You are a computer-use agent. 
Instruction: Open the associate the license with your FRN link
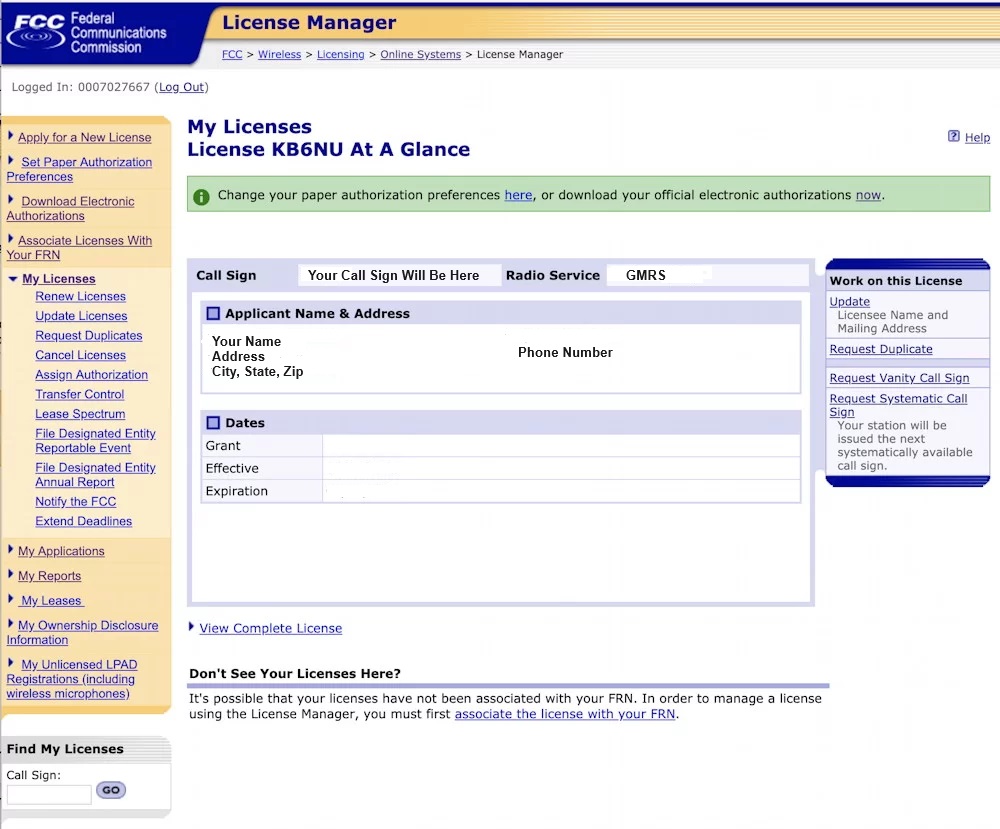pos(565,714)
